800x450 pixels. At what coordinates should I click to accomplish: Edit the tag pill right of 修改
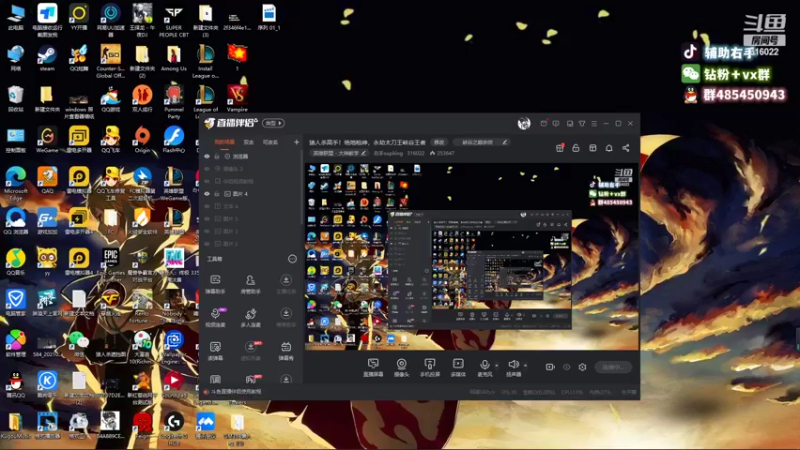(x=482, y=142)
